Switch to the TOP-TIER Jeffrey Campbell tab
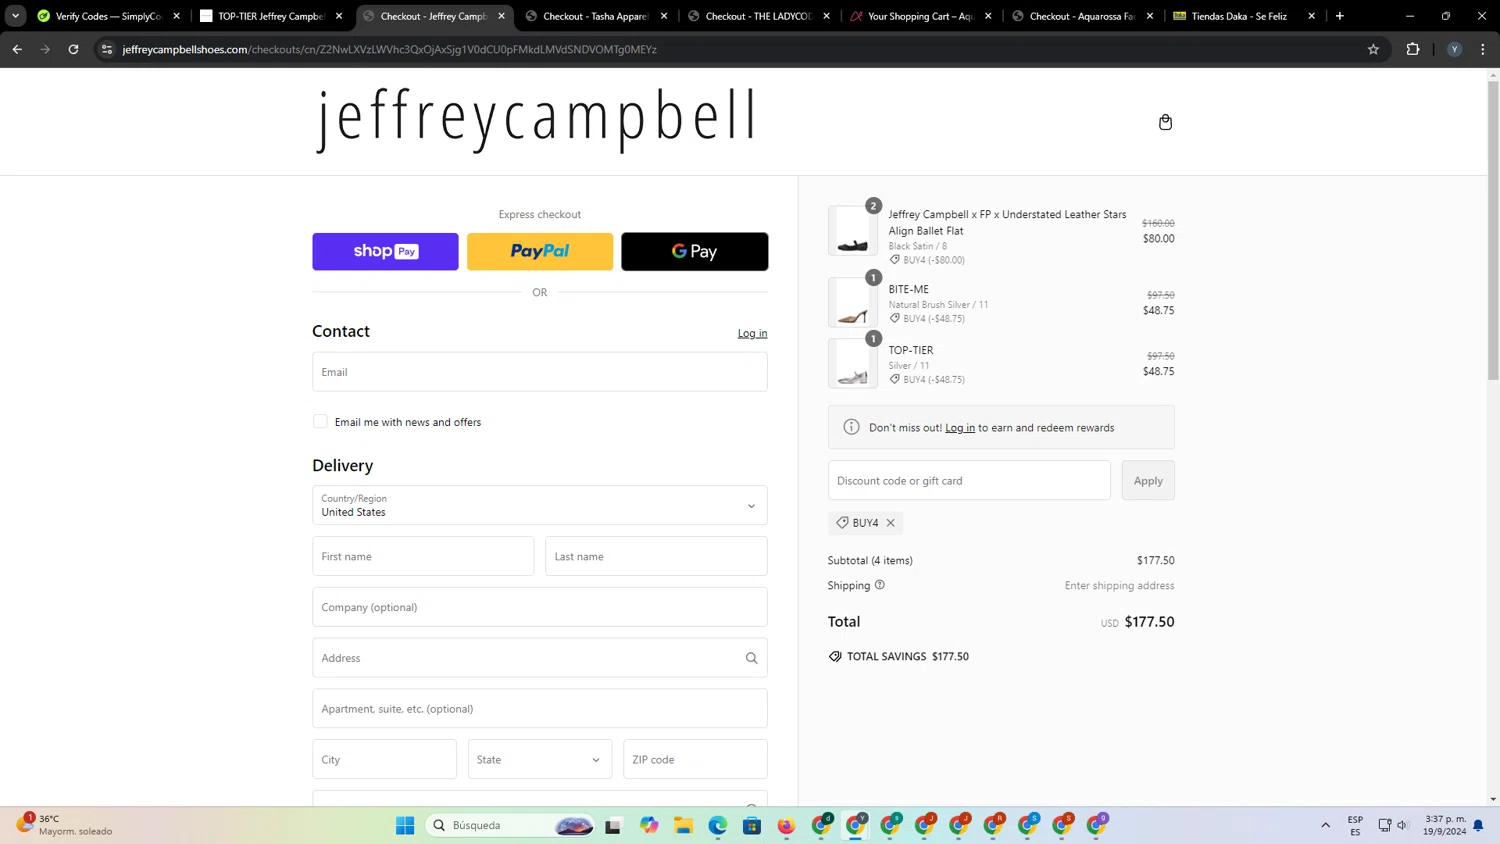This screenshot has width=1500, height=844. 271,16
